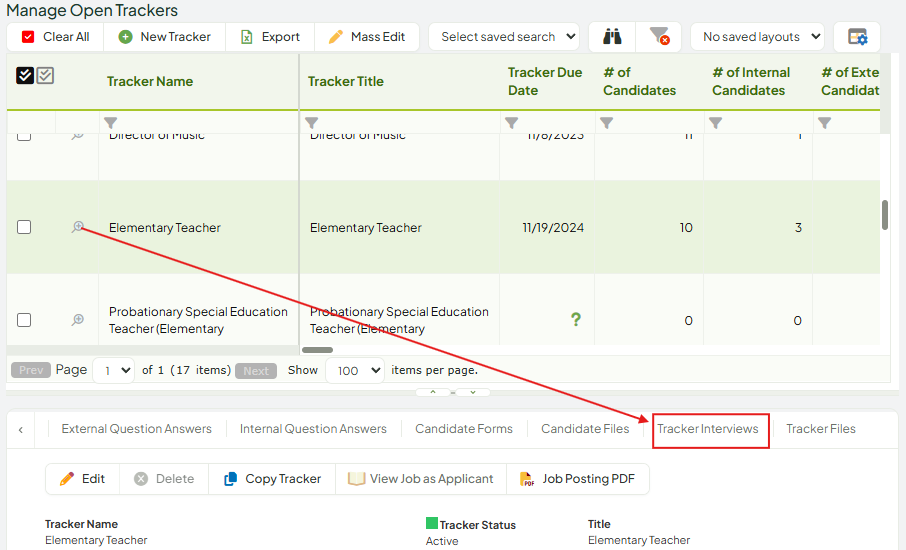Image resolution: width=906 pixels, height=550 pixels.
Task: Open the Select saved search dropdown
Action: click(504, 37)
